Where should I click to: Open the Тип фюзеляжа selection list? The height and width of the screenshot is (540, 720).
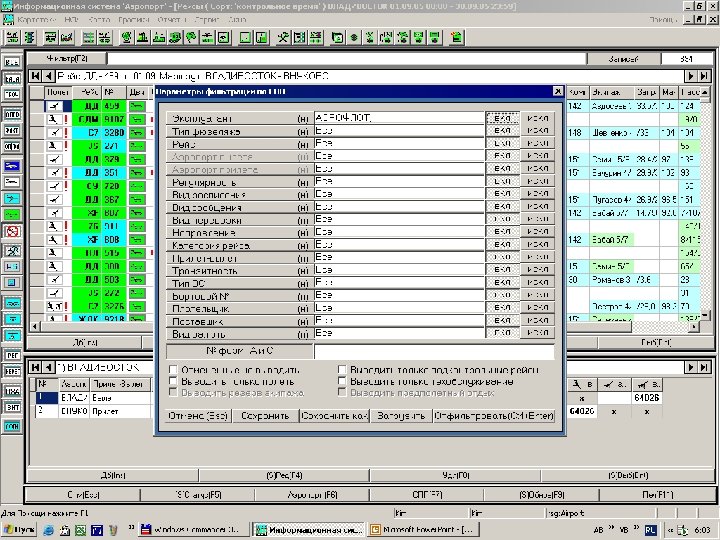coord(240,131)
